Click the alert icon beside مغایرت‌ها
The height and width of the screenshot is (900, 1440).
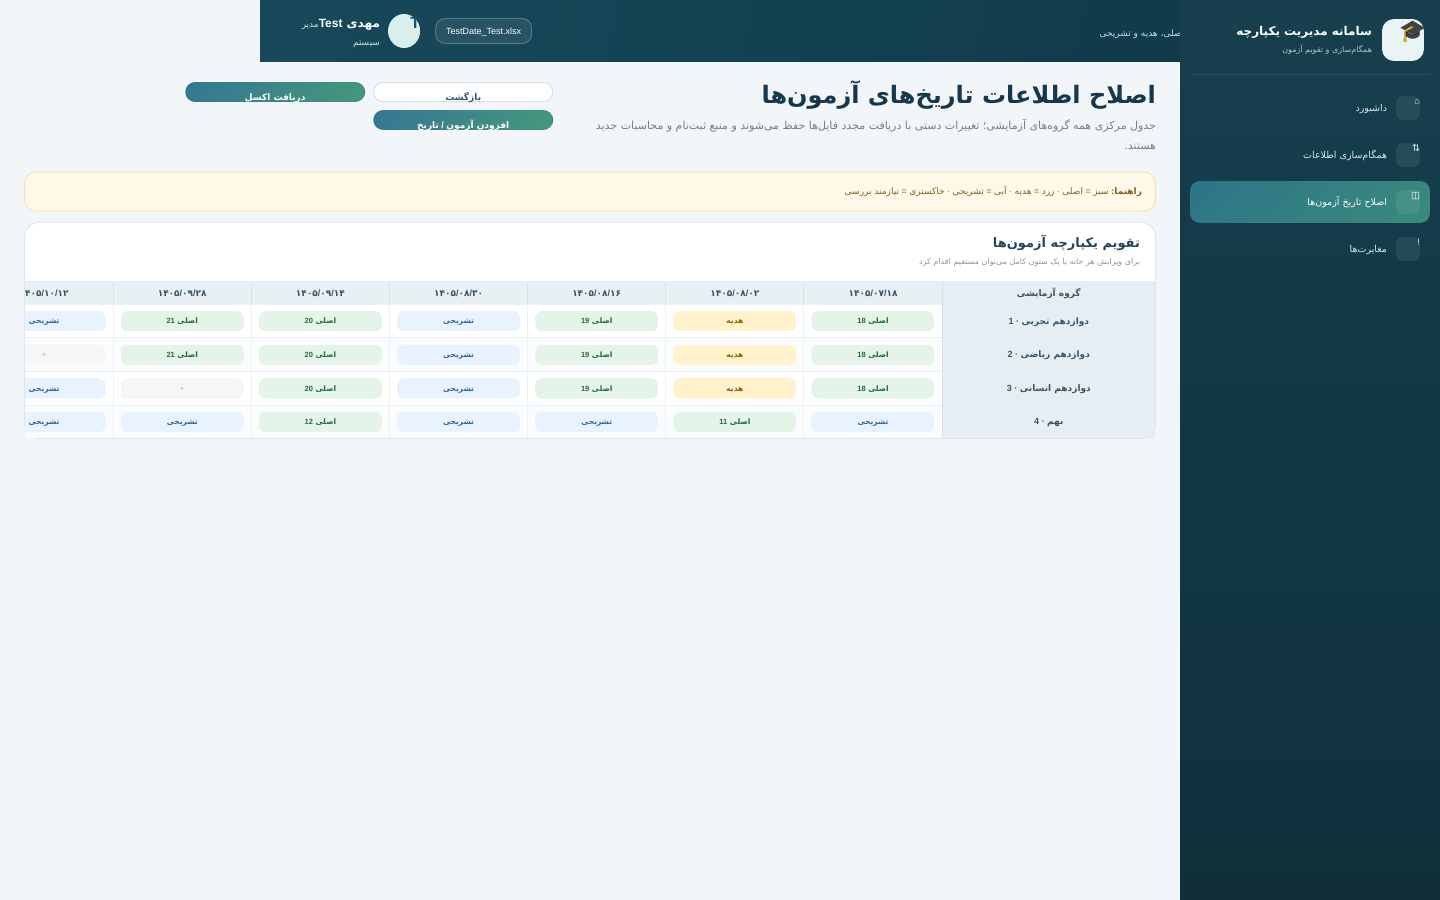pos(1408,249)
